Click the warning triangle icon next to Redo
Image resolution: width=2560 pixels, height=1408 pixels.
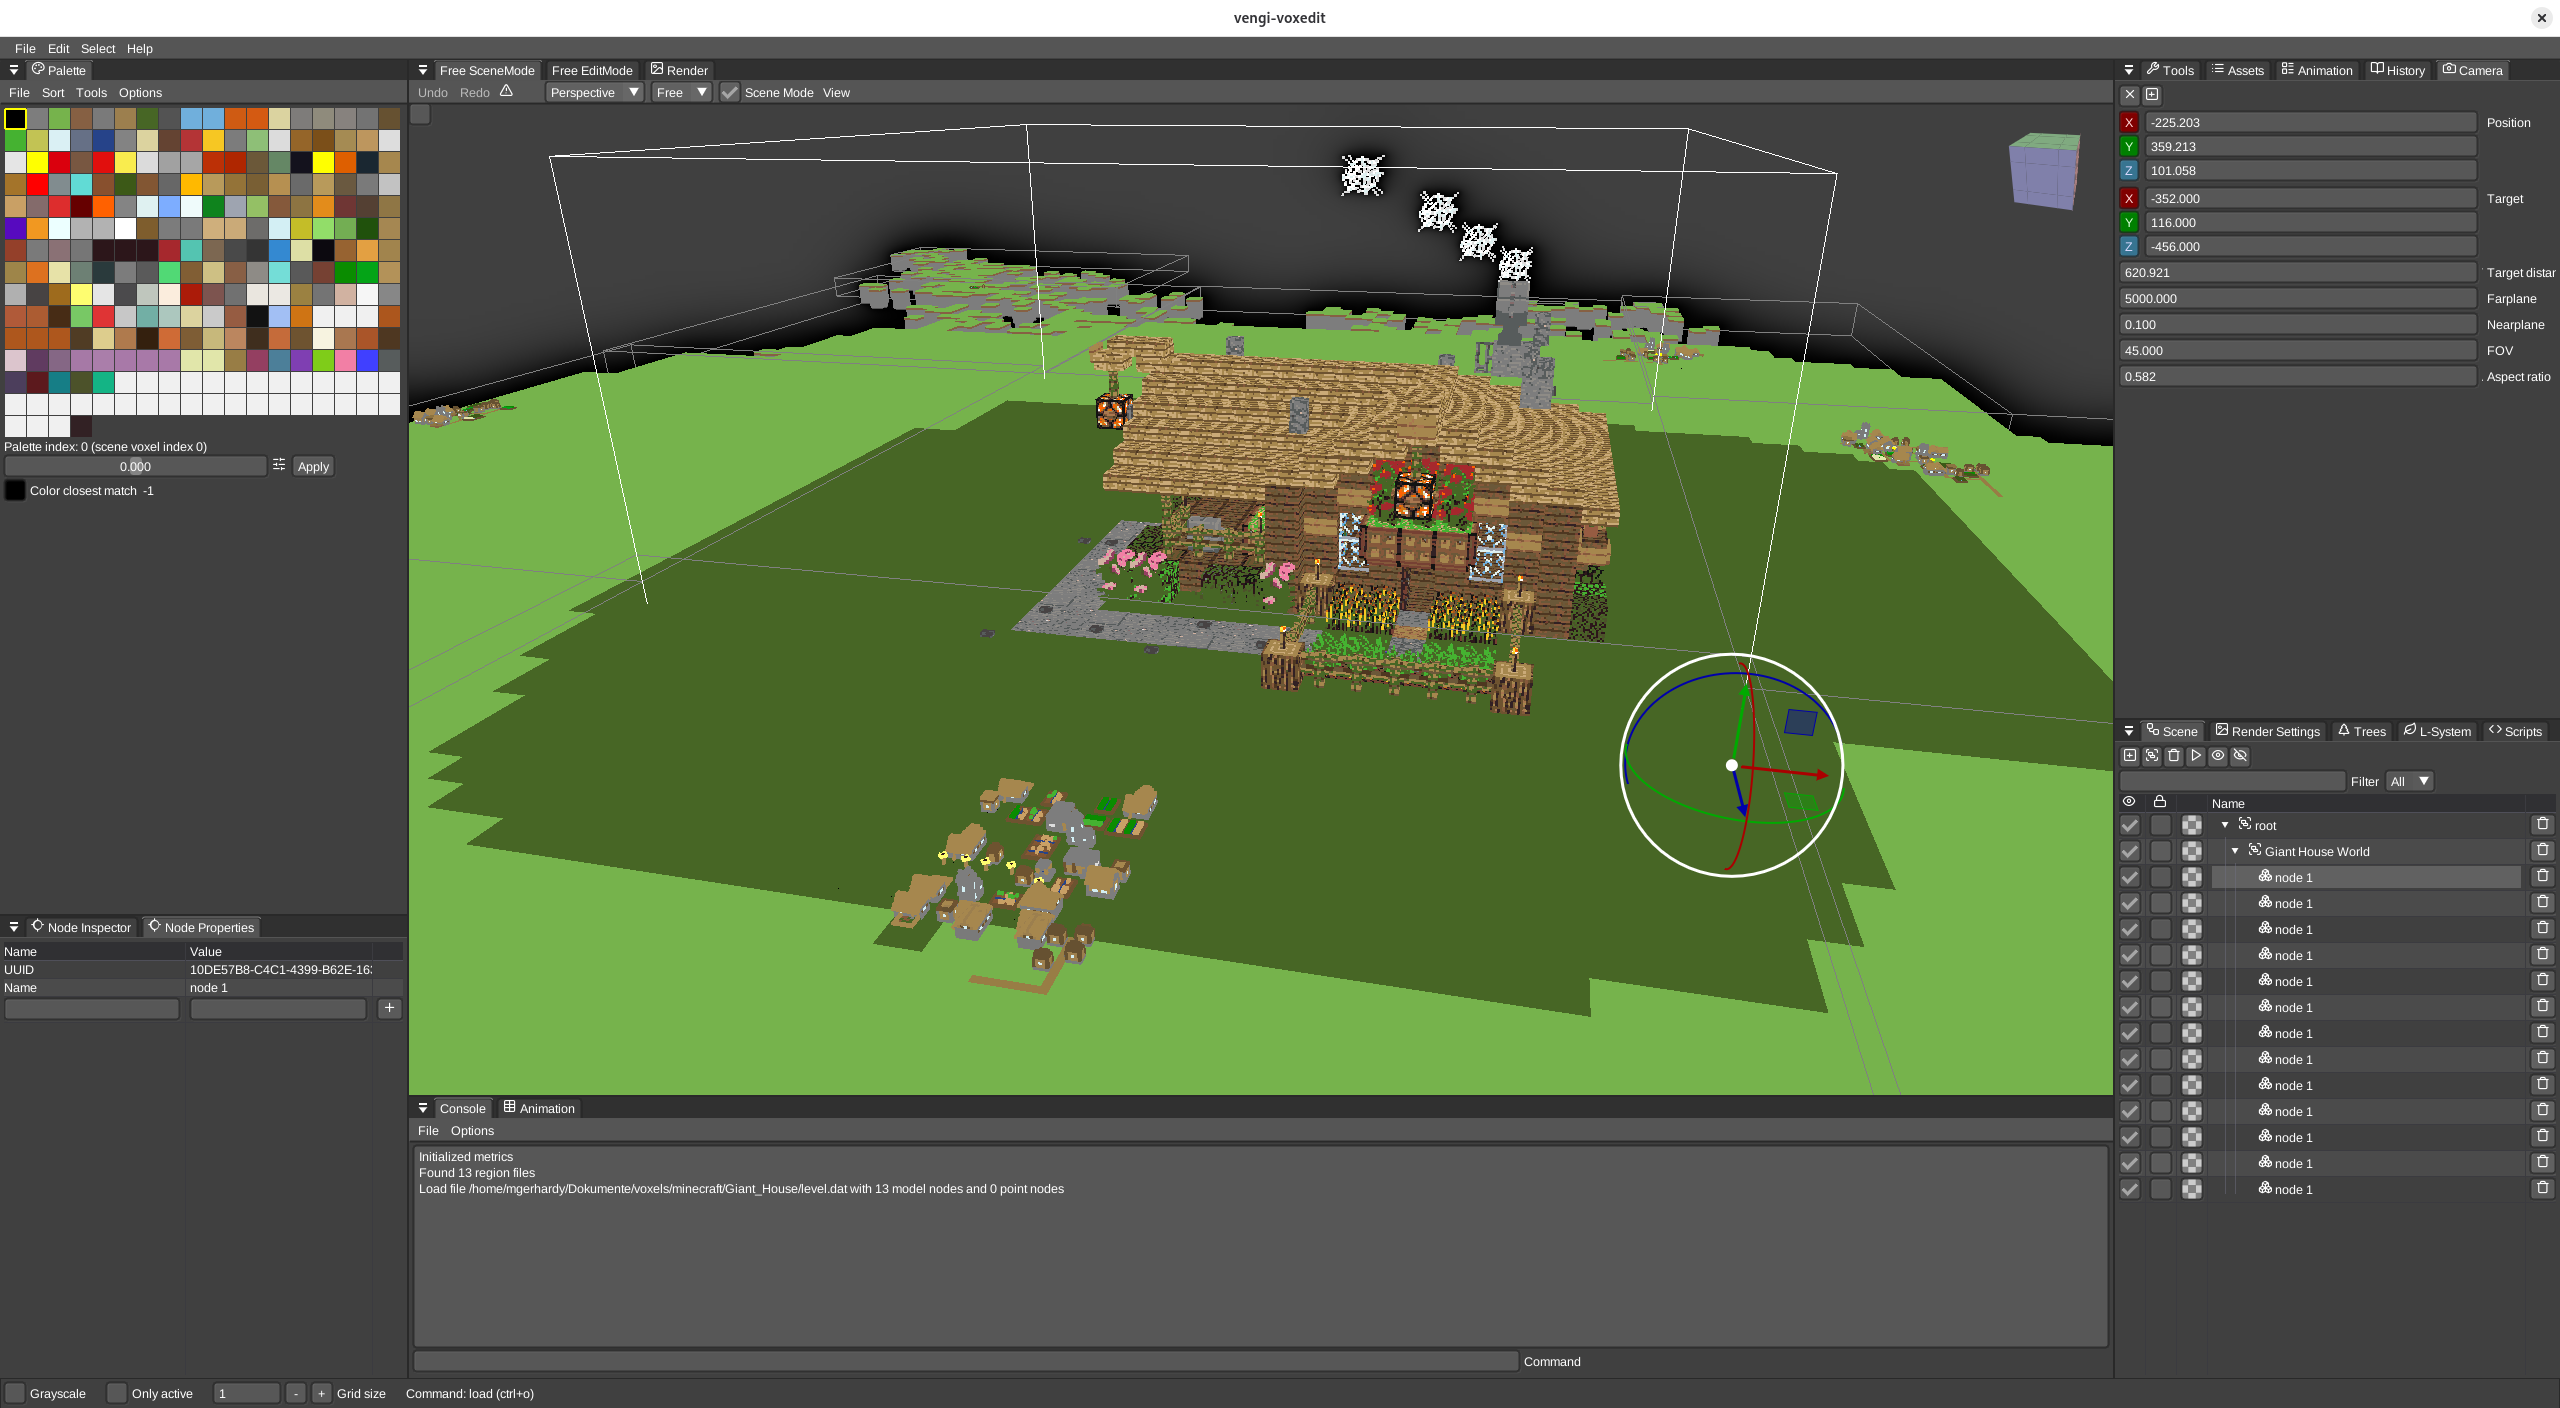coord(507,92)
